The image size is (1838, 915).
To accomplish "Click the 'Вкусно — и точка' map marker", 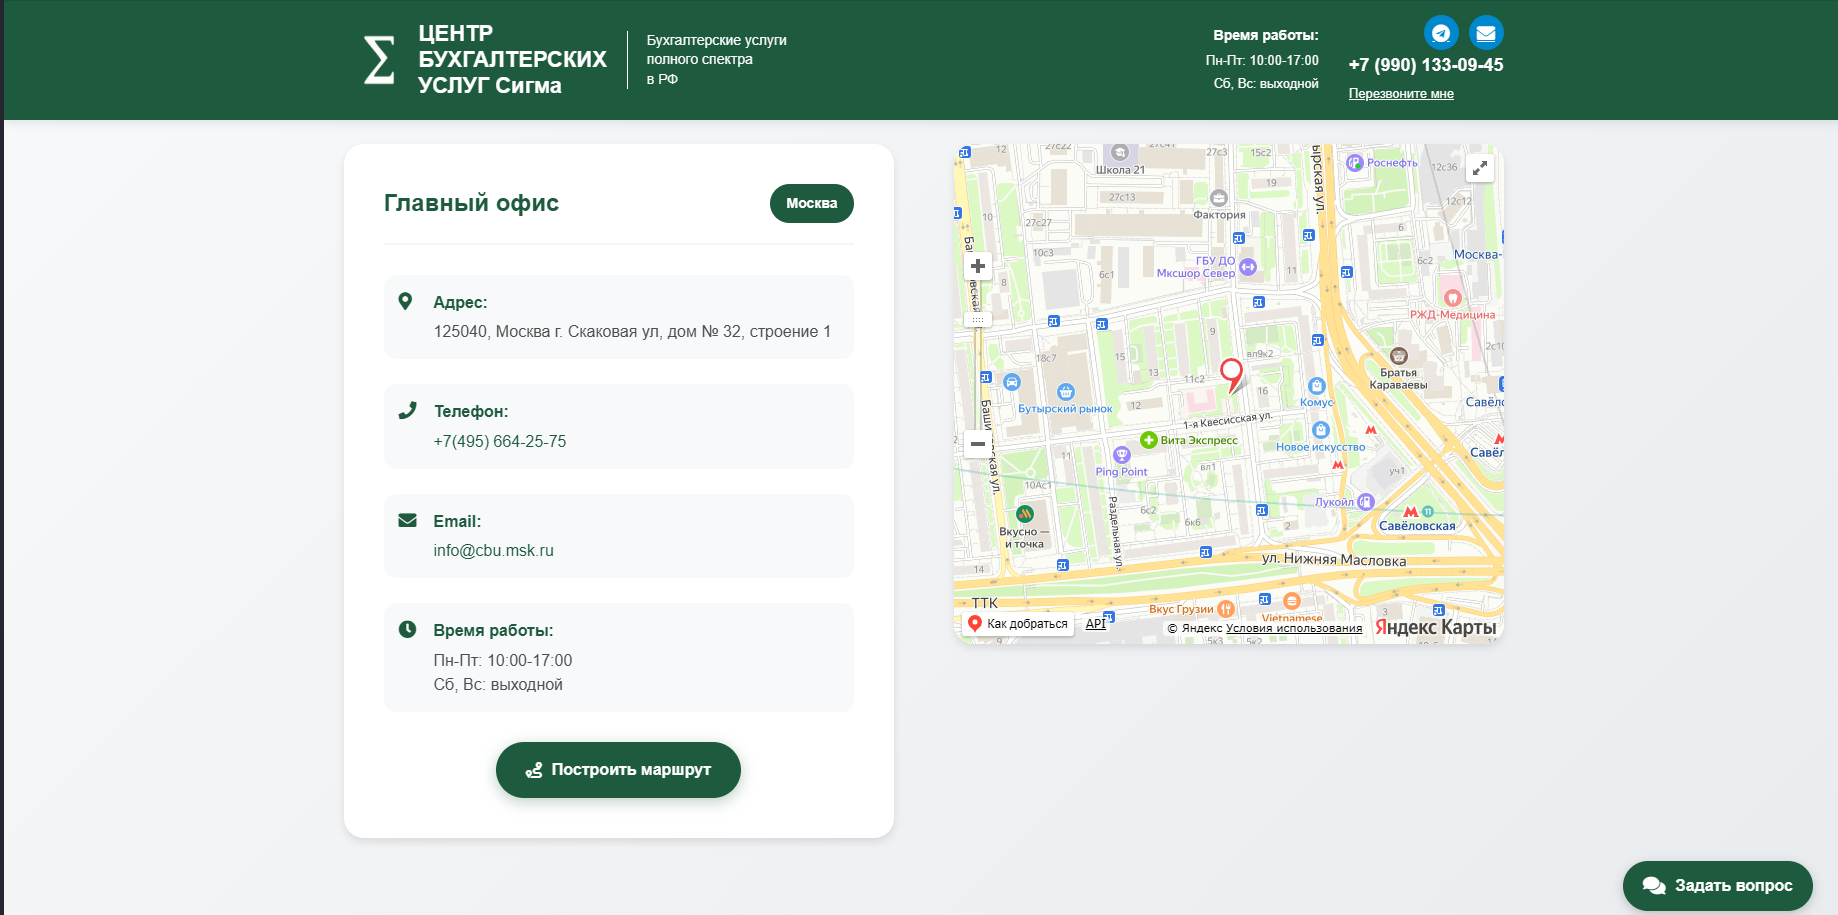I will point(1024,514).
